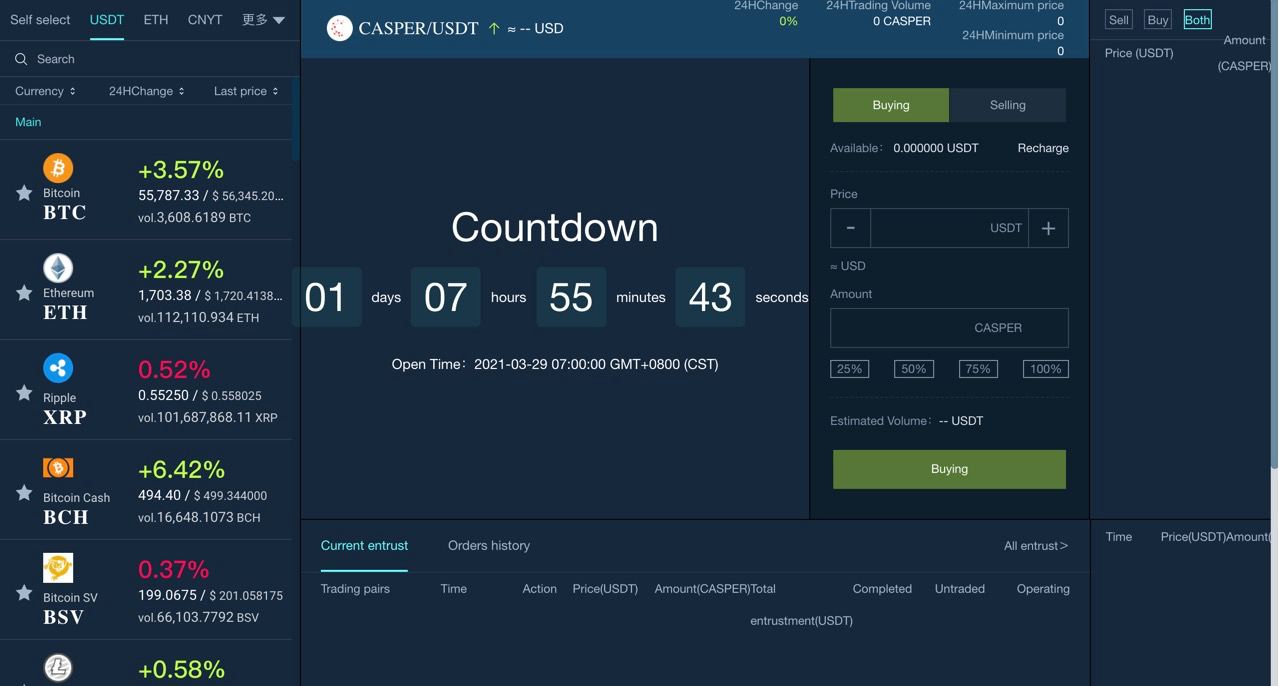Image resolution: width=1279 pixels, height=686 pixels.
Task: Open the Current entrust tab
Action: pyautogui.click(x=364, y=546)
